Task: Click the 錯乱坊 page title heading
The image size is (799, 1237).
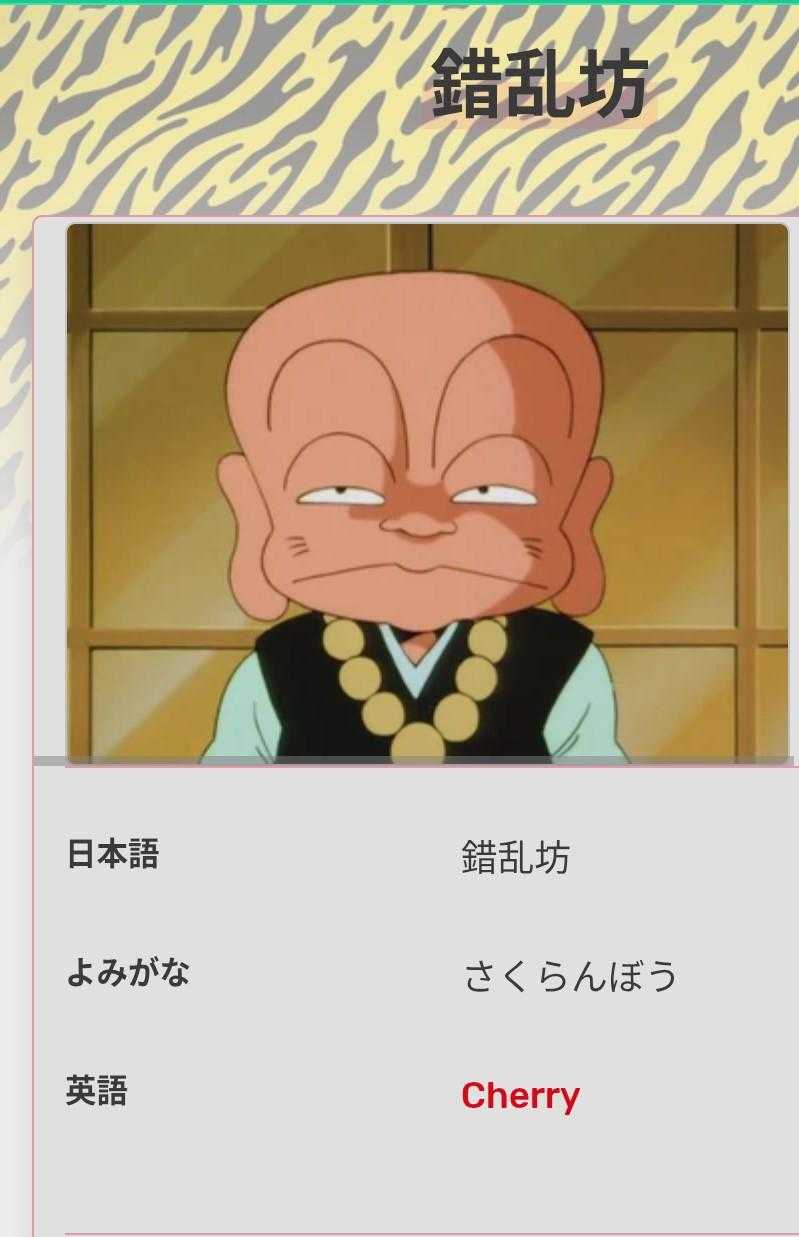Action: pyautogui.click(x=539, y=85)
